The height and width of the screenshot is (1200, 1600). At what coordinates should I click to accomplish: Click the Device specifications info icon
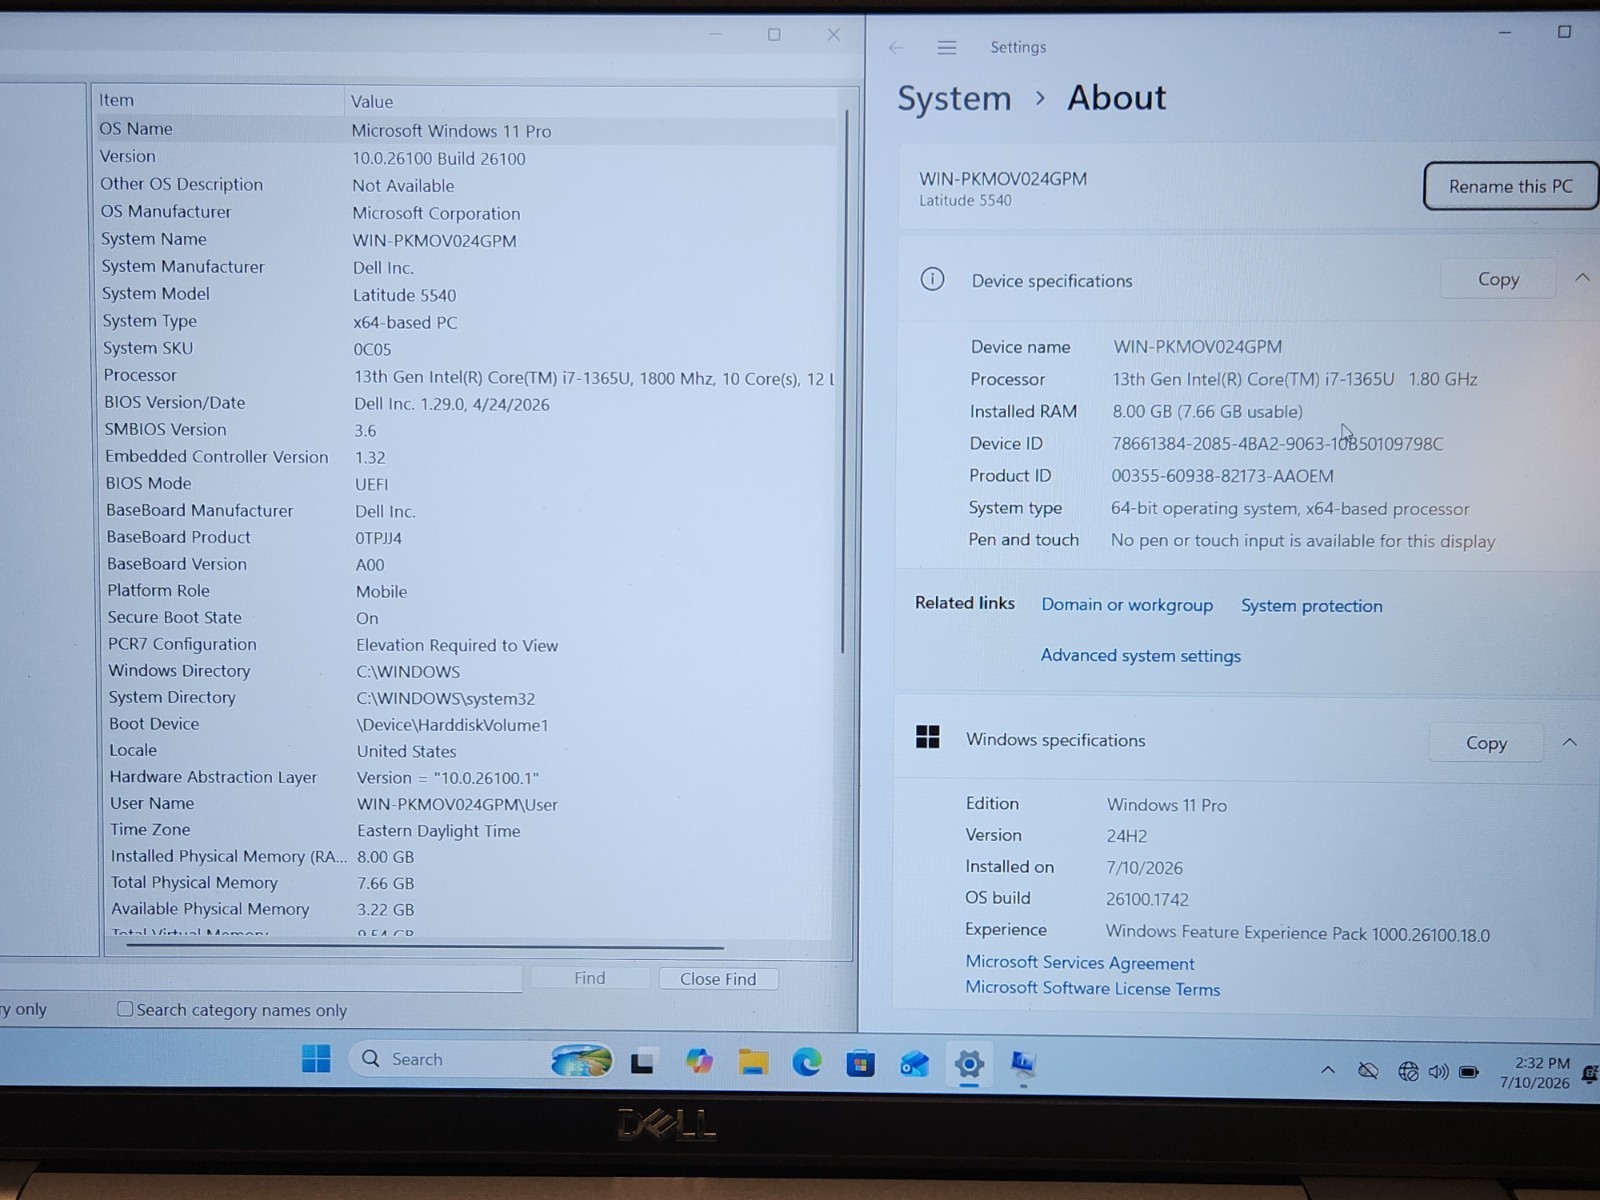pos(932,279)
